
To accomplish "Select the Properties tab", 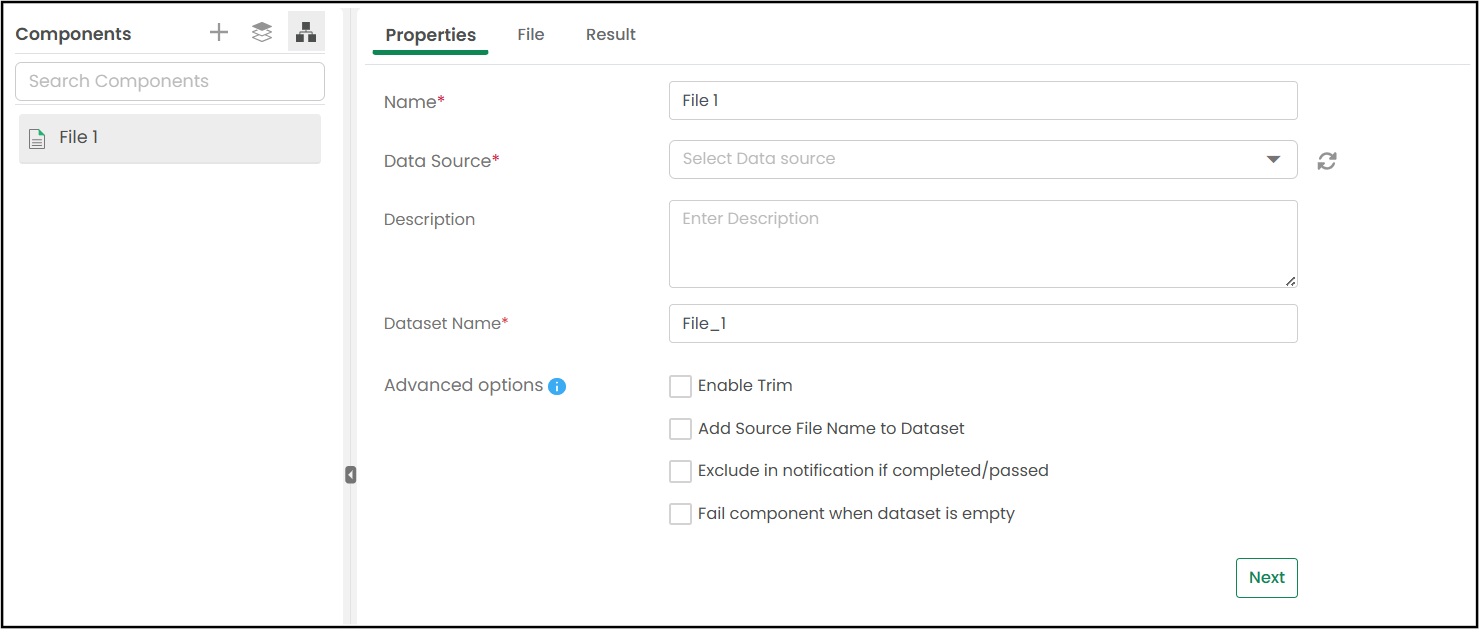I will (x=431, y=35).
